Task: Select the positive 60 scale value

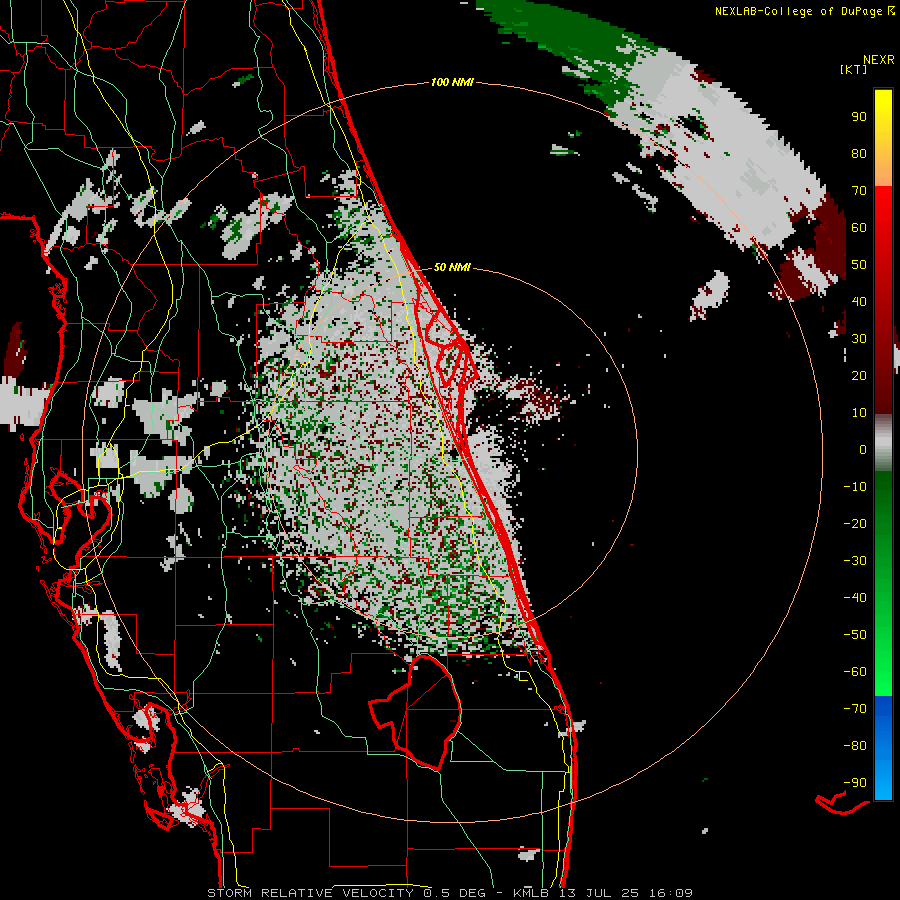Action: pos(859,227)
